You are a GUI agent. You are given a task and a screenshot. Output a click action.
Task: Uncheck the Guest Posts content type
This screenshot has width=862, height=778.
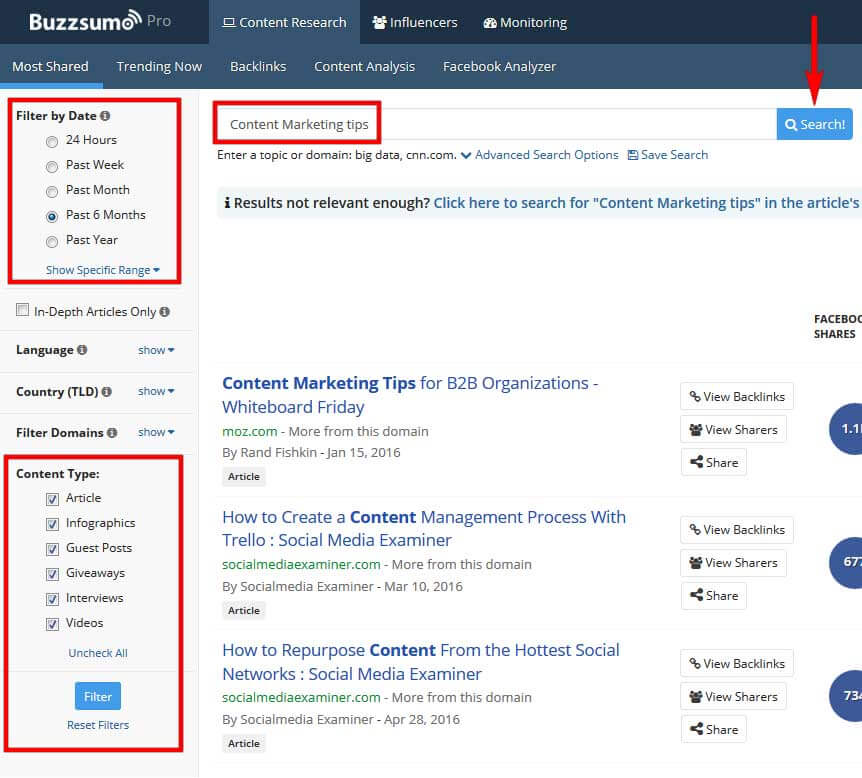coord(52,549)
